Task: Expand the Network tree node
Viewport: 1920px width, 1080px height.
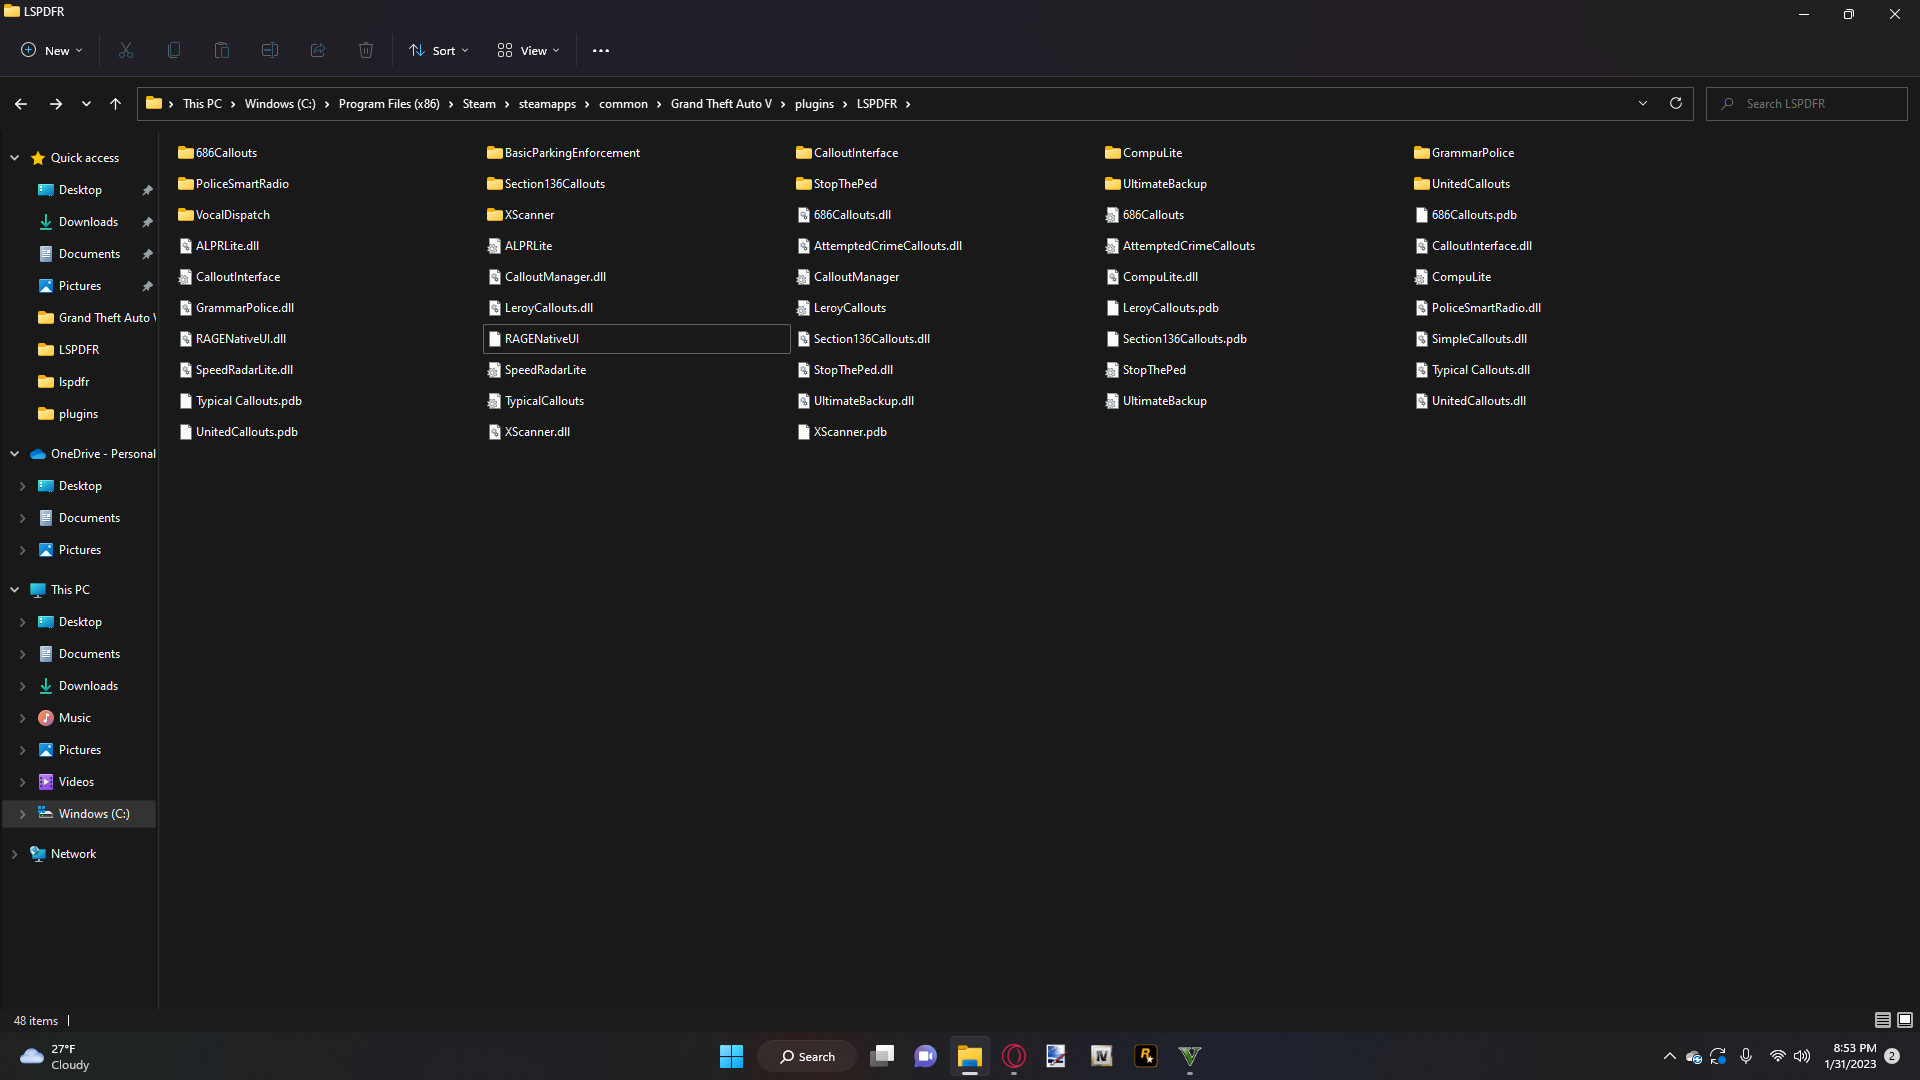Action: pos(15,854)
